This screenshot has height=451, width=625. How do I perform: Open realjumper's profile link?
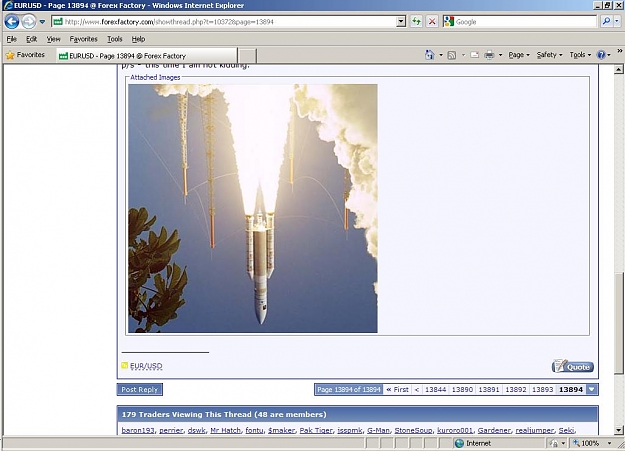tap(535, 430)
